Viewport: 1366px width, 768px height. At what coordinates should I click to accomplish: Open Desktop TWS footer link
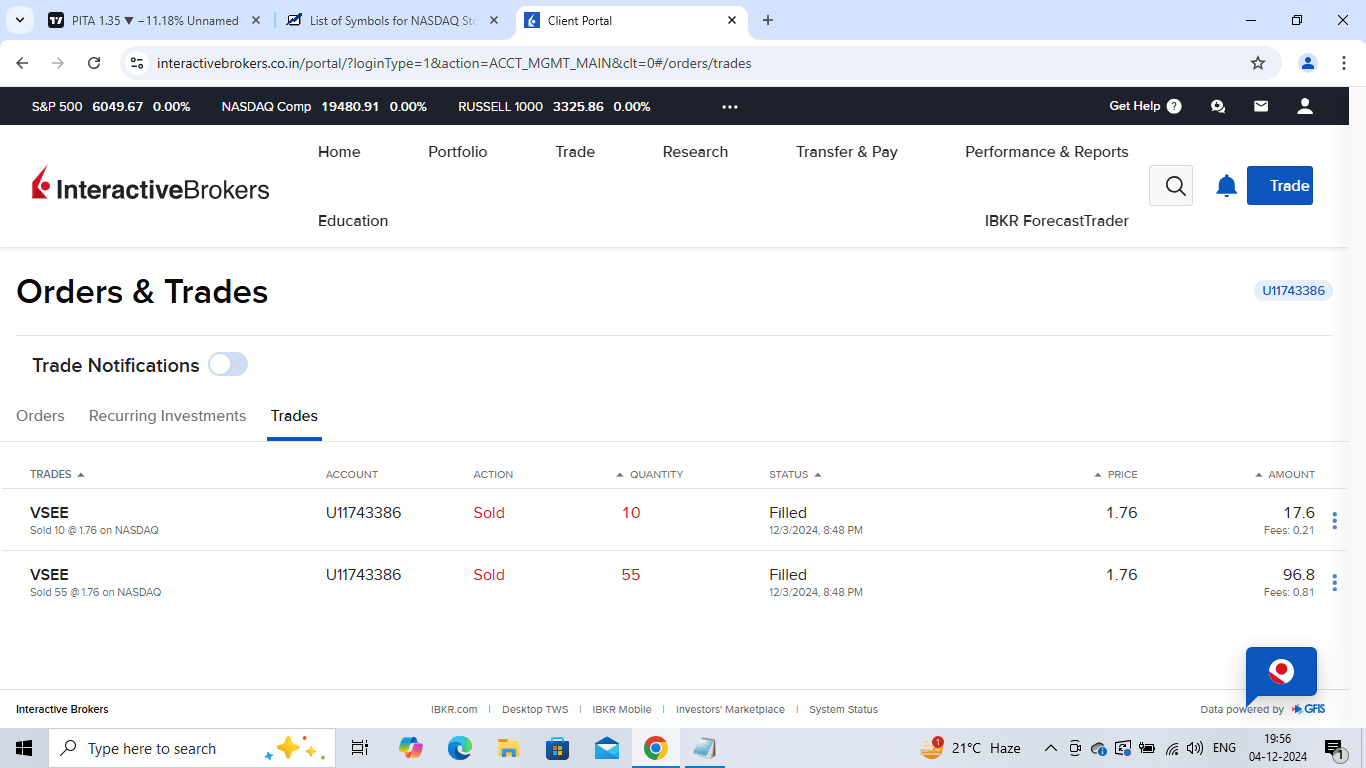click(535, 709)
